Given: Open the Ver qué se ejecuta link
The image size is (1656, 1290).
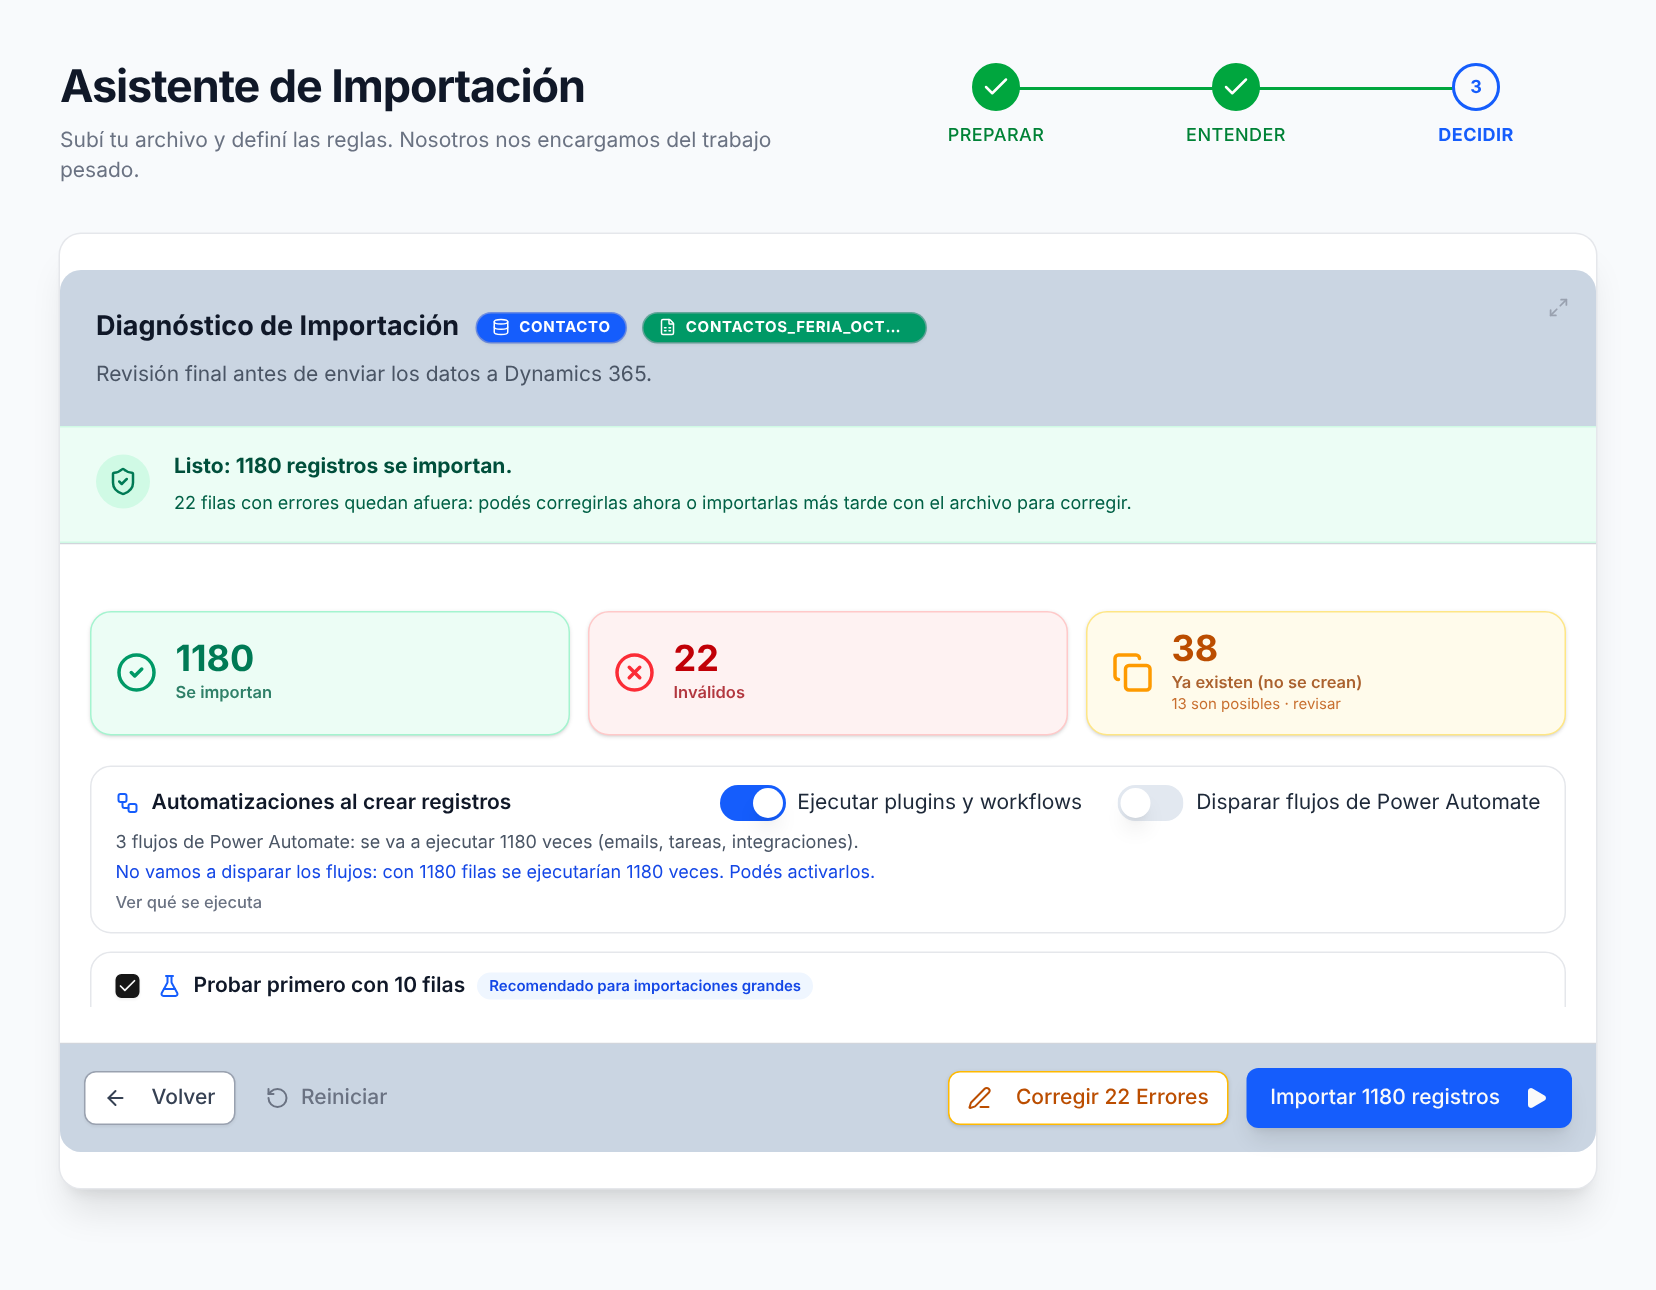Looking at the screenshot, I should [x=189, y=902].
